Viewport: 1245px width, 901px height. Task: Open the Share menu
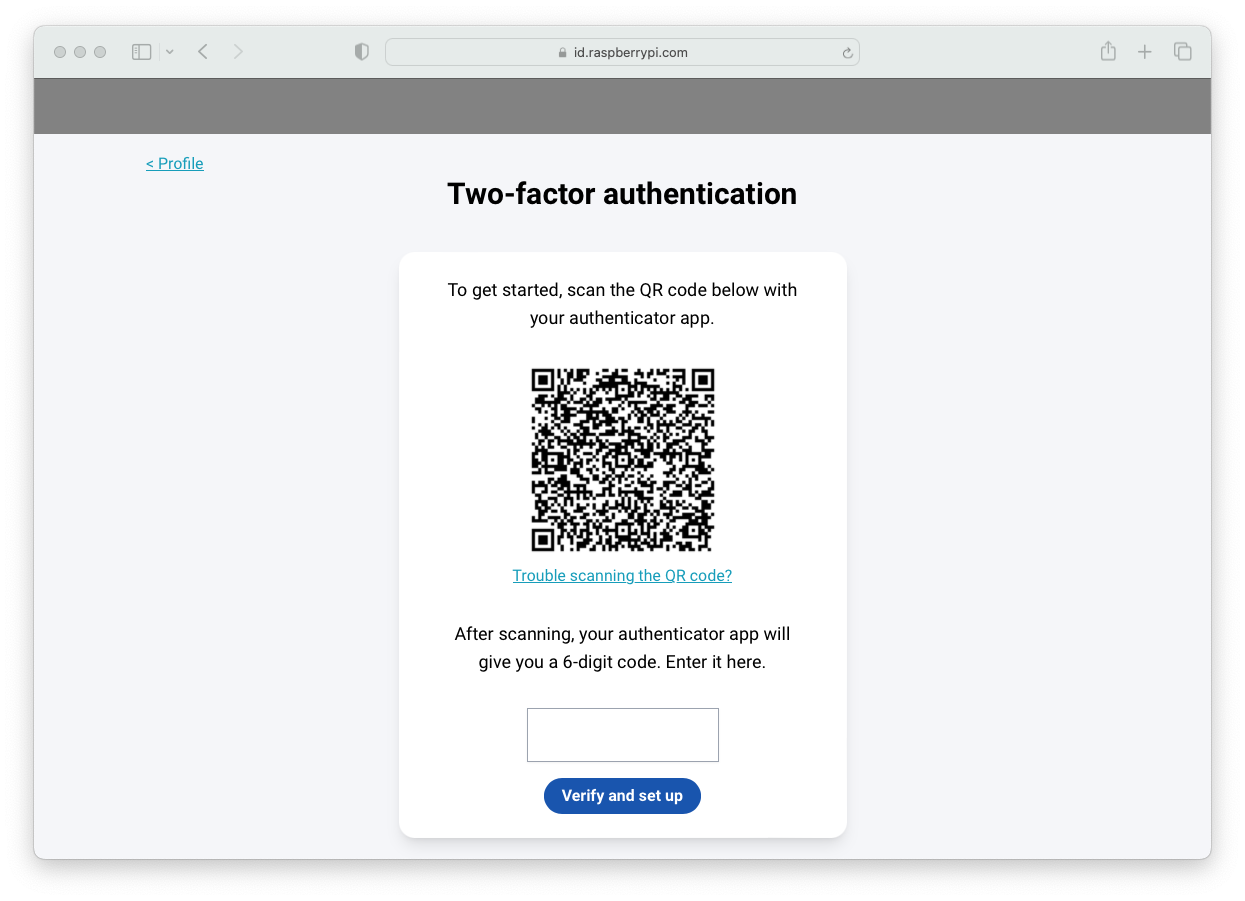pyautogui.click(x=1108, y=51)
